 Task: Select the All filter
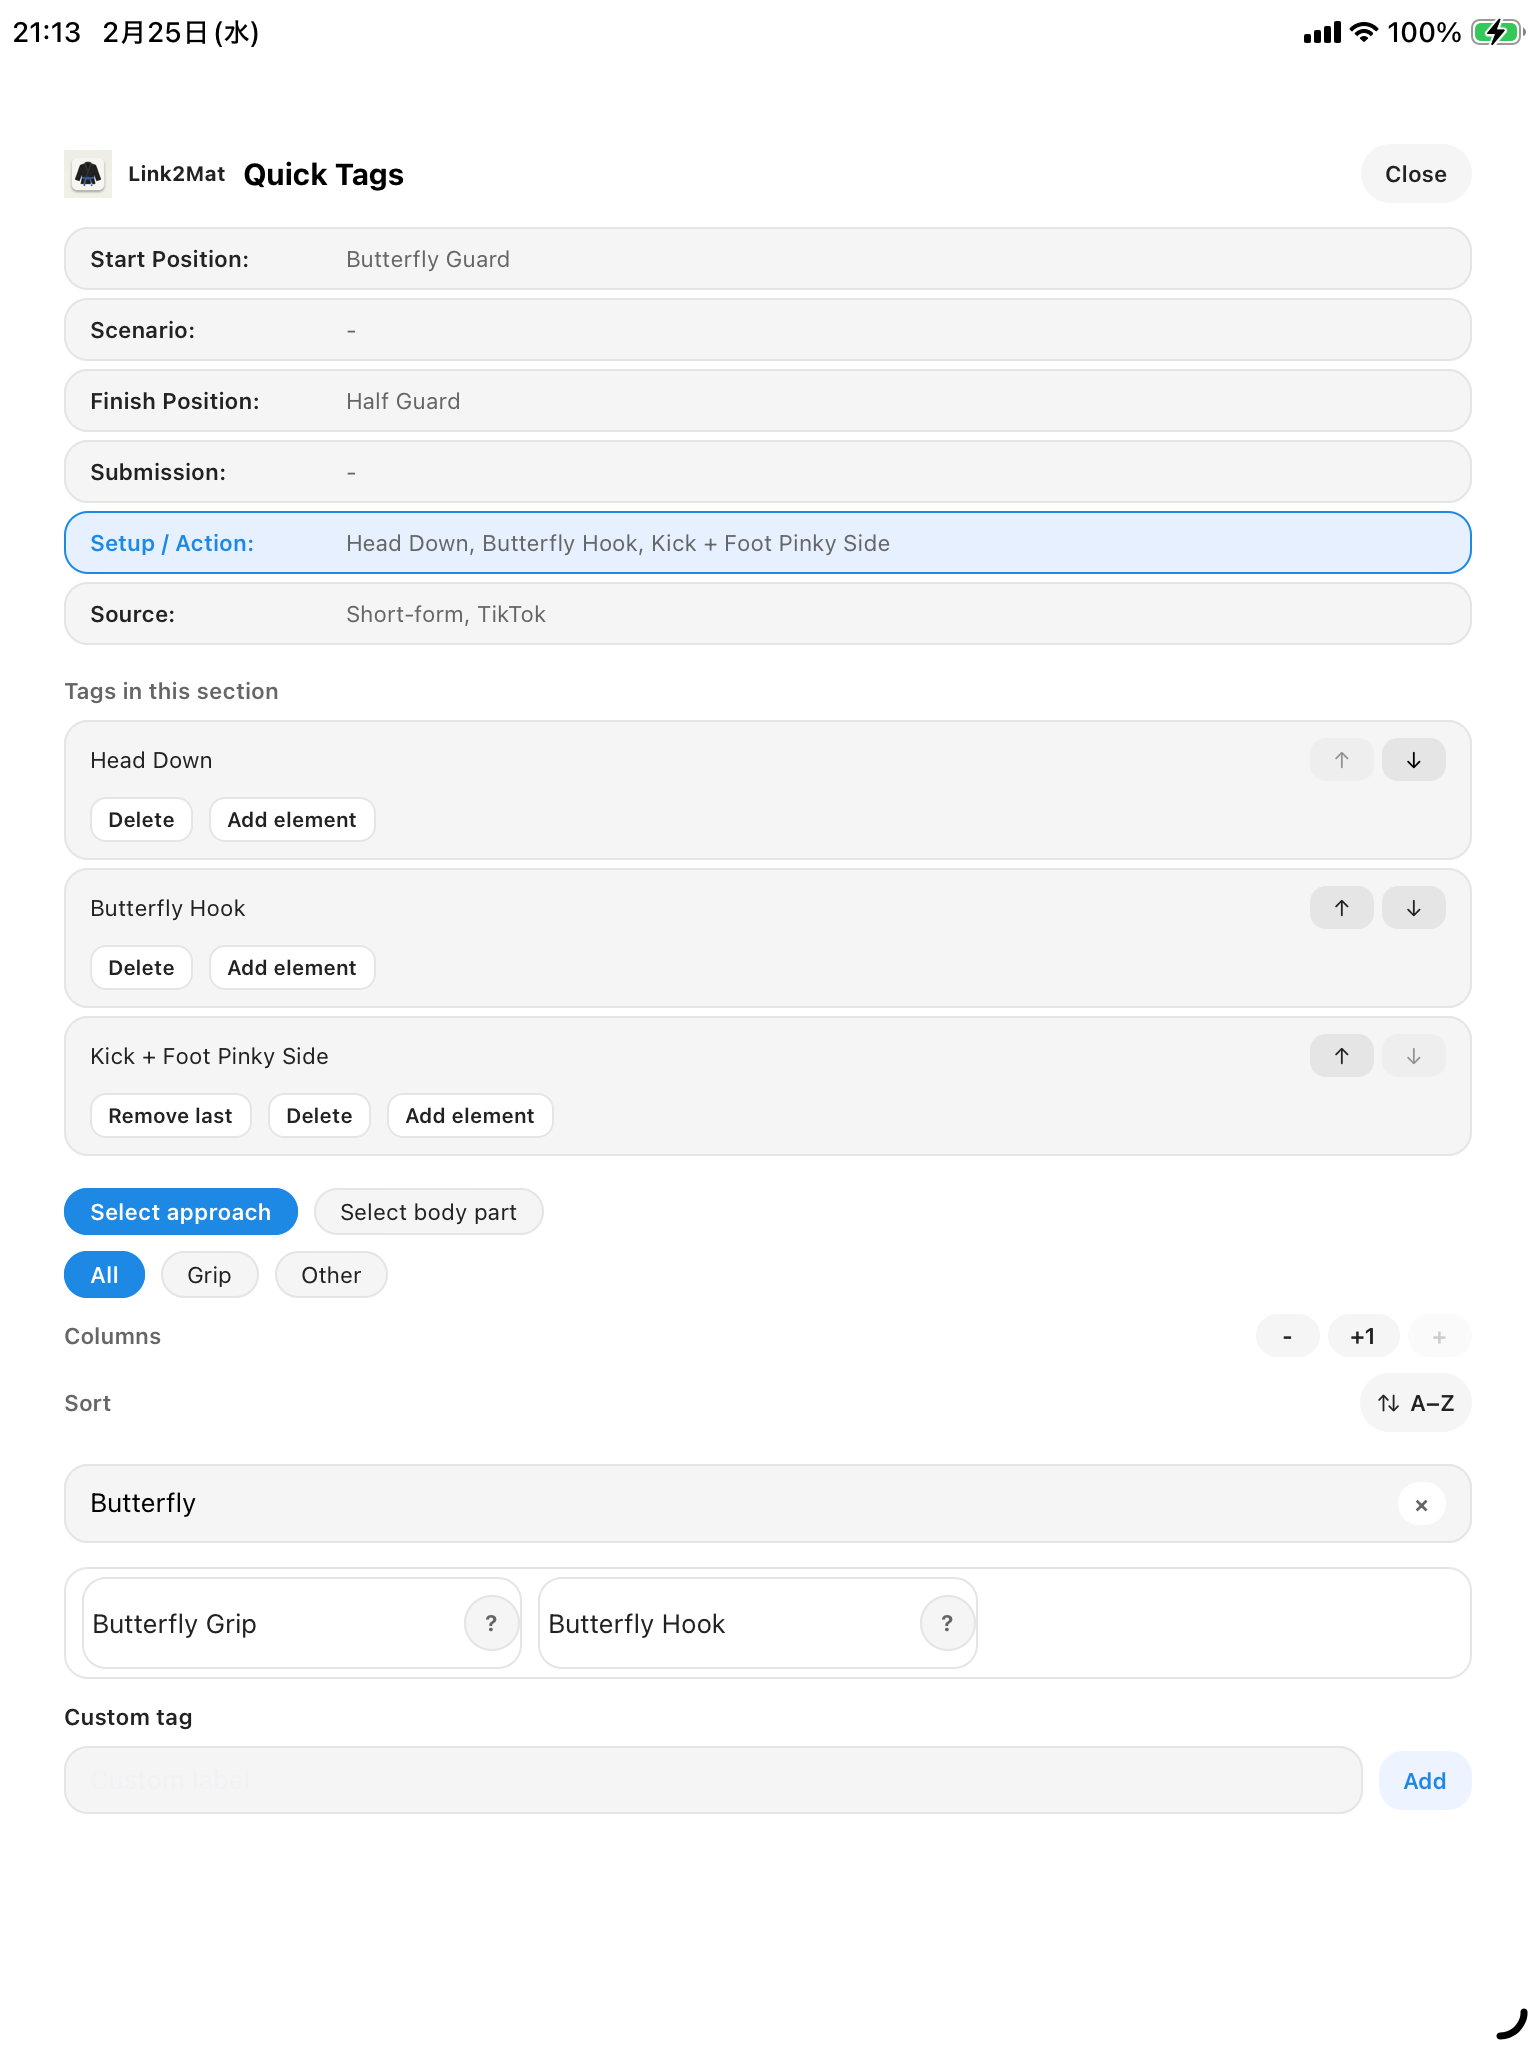(x=105, y=1275)
